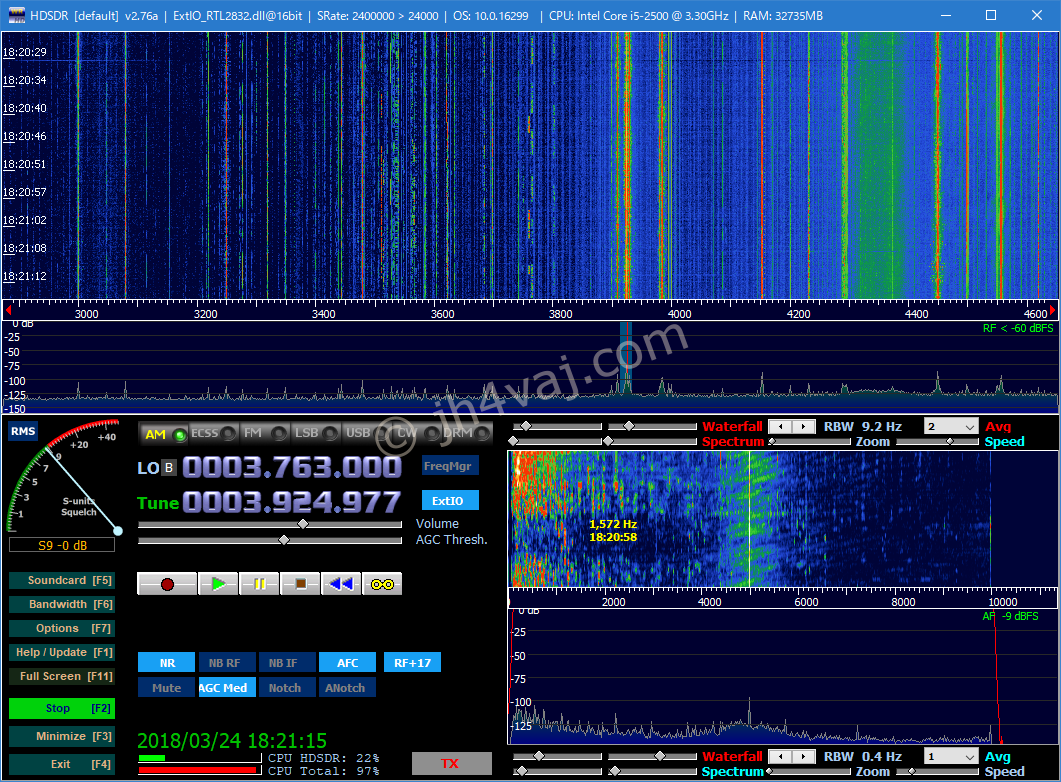Screen dimensions: 1061x782
Task: Select DRM demodulation mode
Action: tap(467, 434)
